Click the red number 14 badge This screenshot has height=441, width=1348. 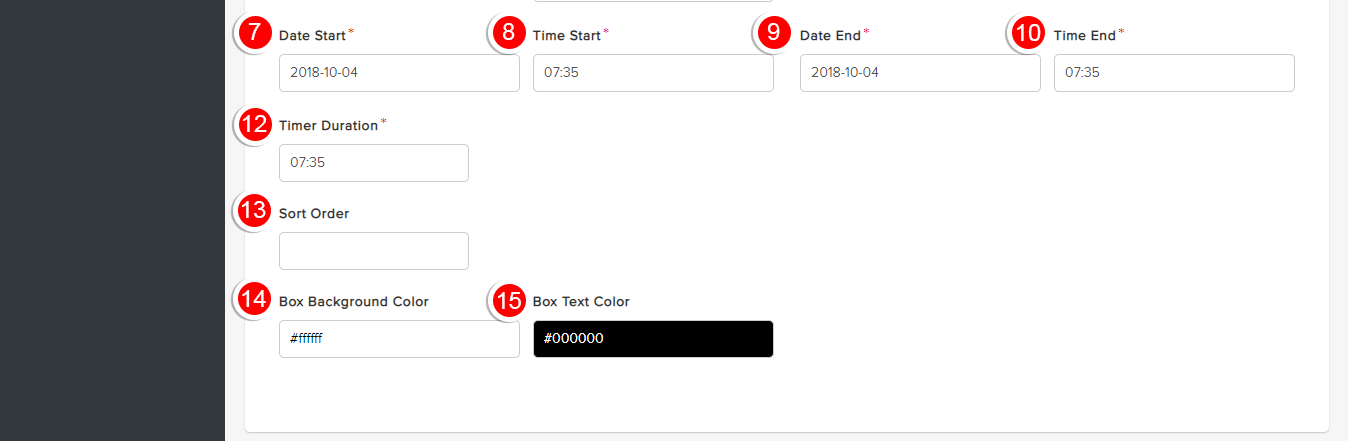point(255,299)
